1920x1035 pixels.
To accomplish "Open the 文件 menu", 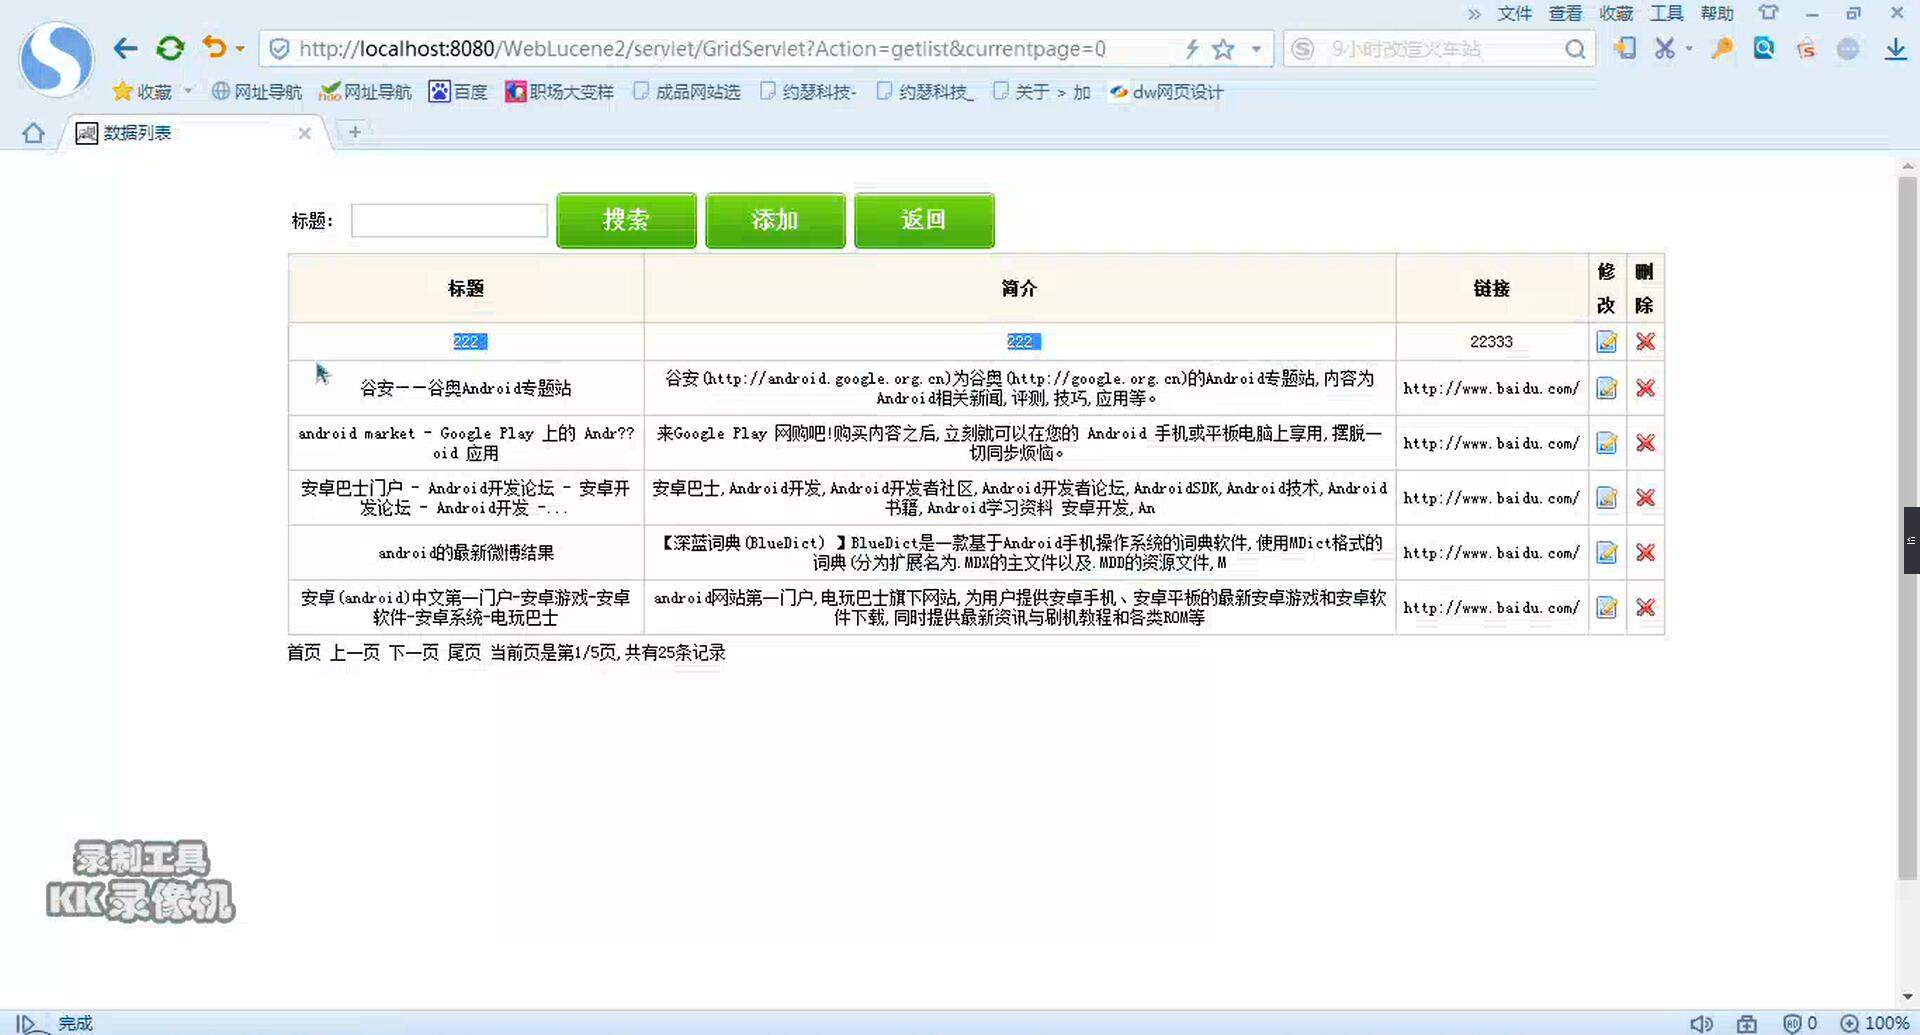I will [1514, 13].
